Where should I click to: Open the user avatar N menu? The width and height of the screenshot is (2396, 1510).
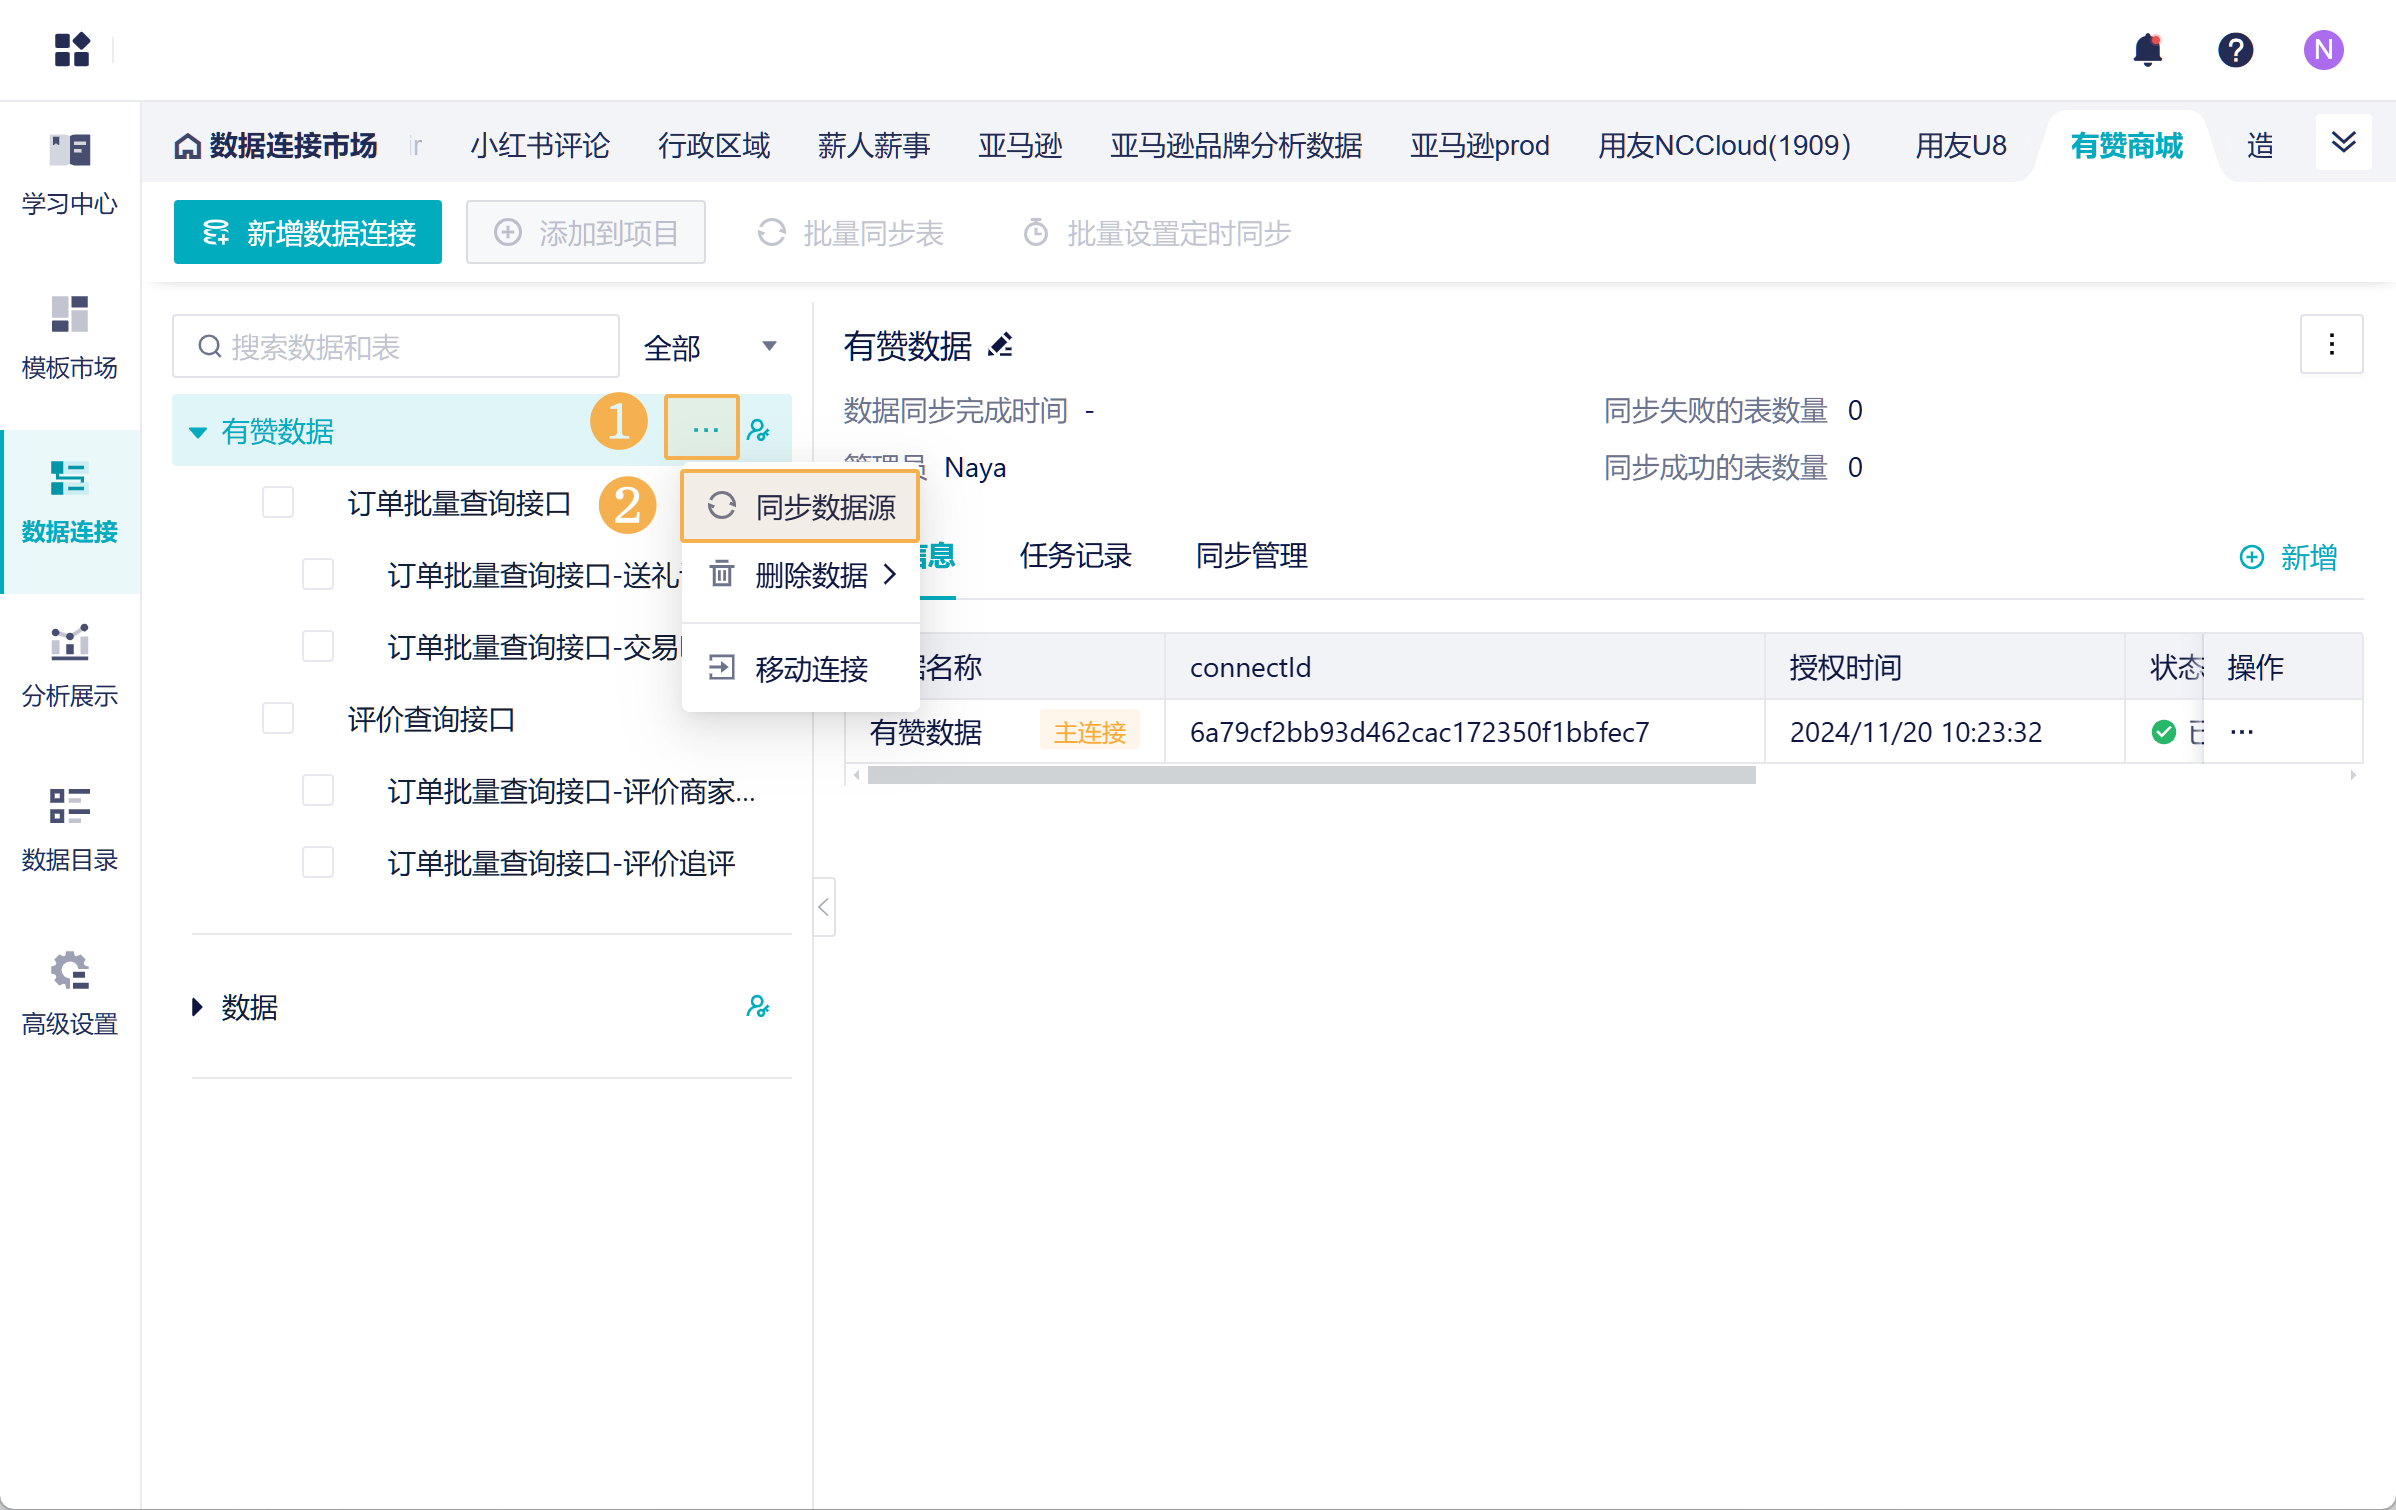[2323, 50]
